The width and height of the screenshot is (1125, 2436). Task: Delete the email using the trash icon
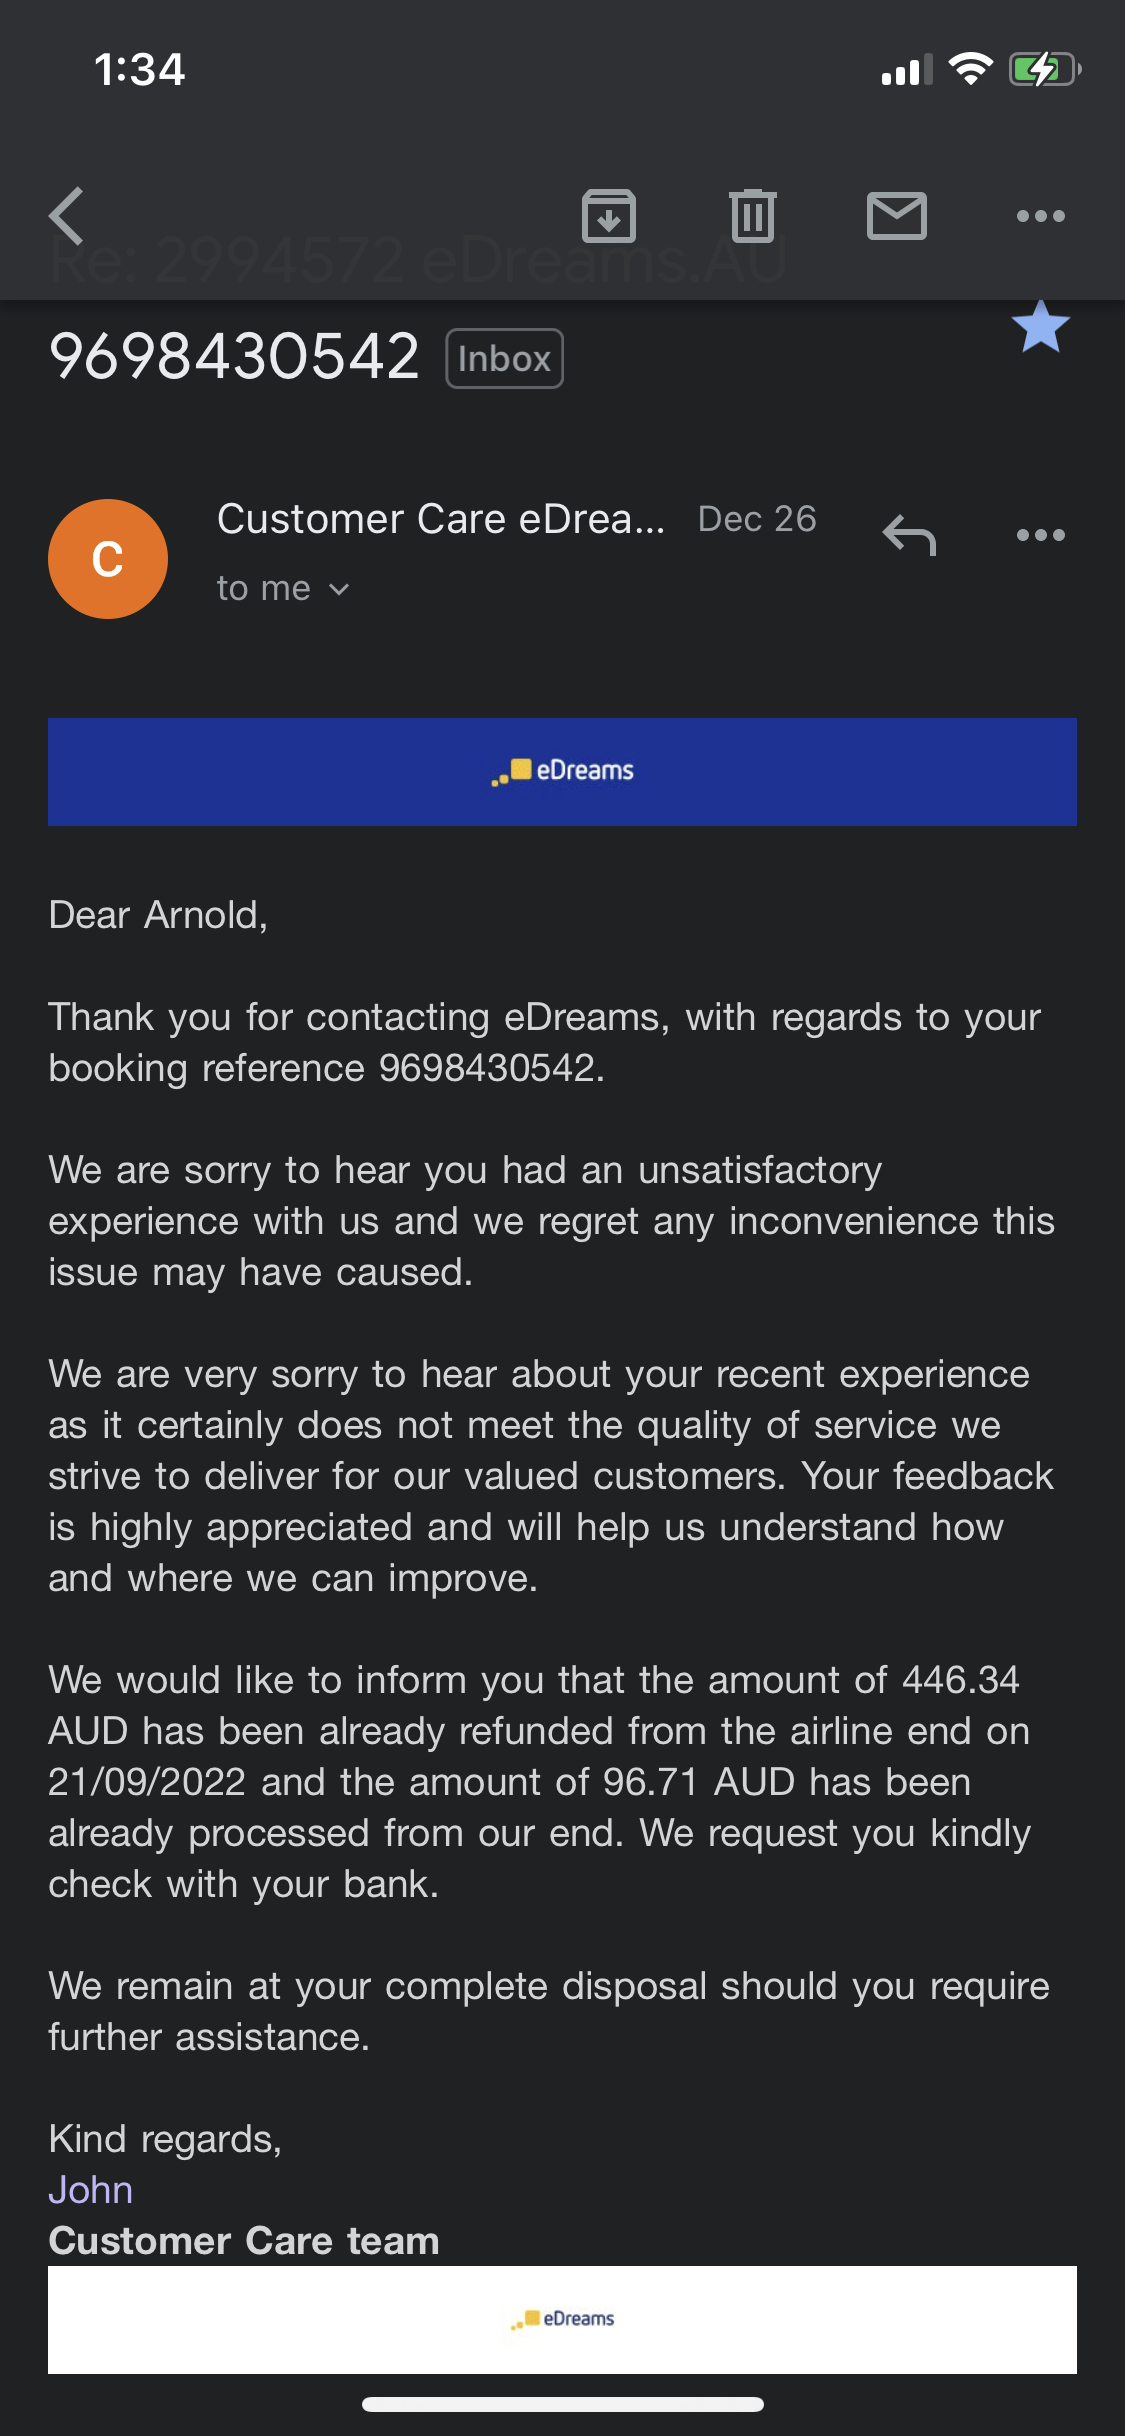pos(753,216)
